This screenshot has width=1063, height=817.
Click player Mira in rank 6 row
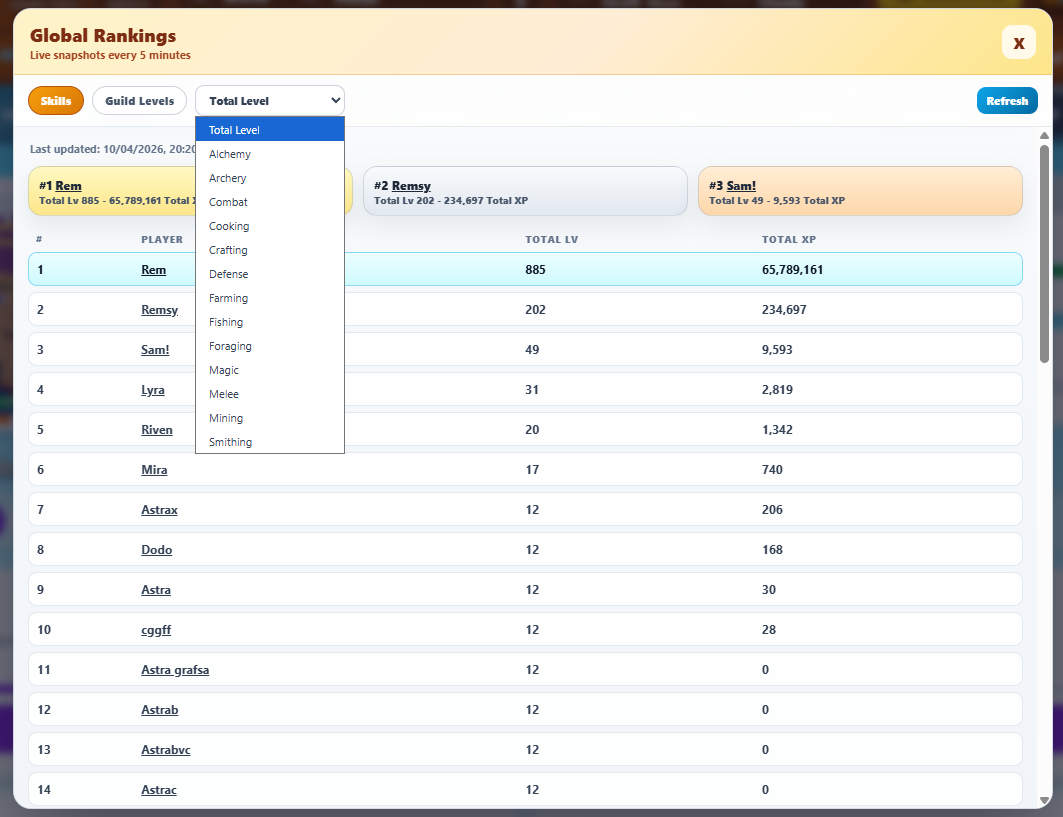(154, 470)
